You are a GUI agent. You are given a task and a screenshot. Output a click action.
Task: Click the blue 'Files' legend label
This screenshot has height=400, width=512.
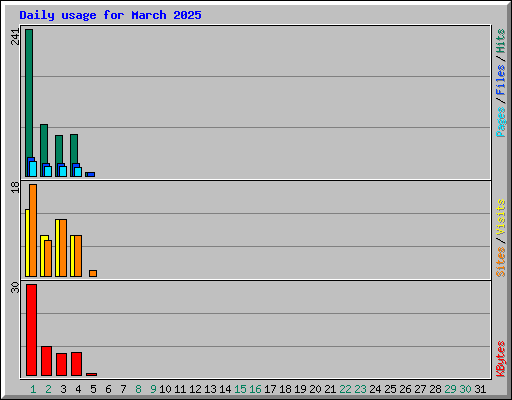tap(500, 79)
